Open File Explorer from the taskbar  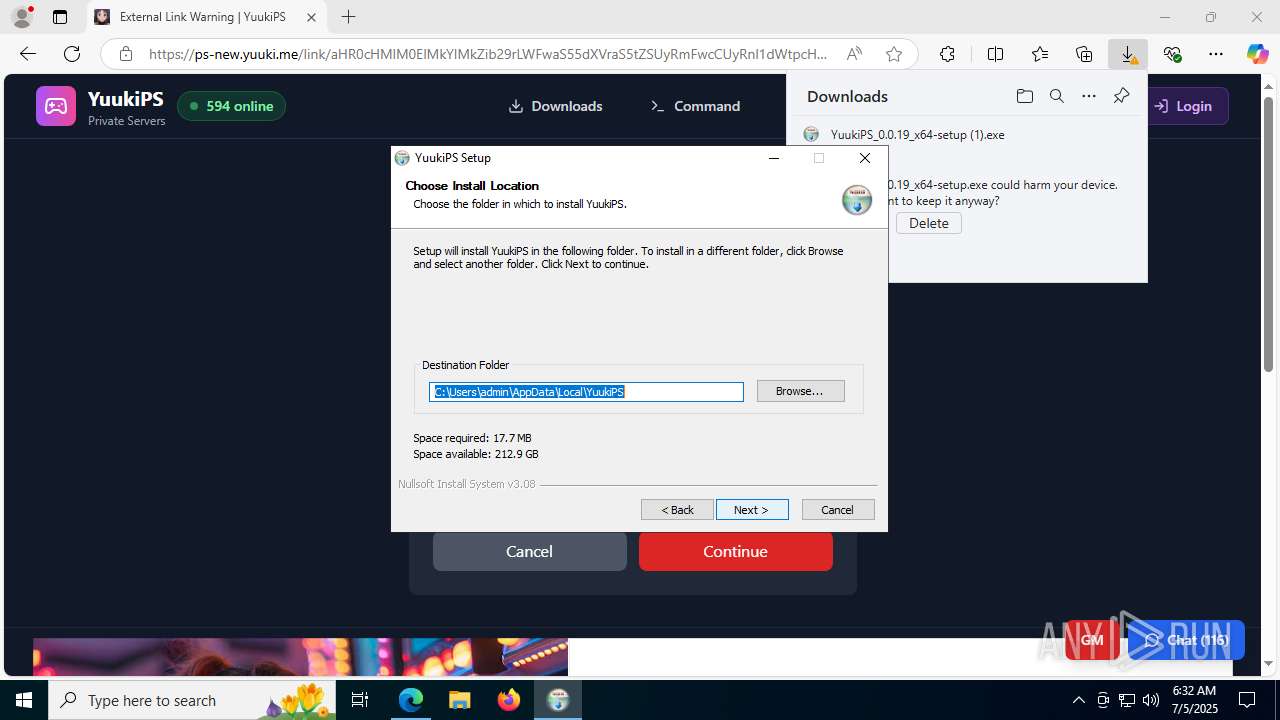click(x=459, y=700)
